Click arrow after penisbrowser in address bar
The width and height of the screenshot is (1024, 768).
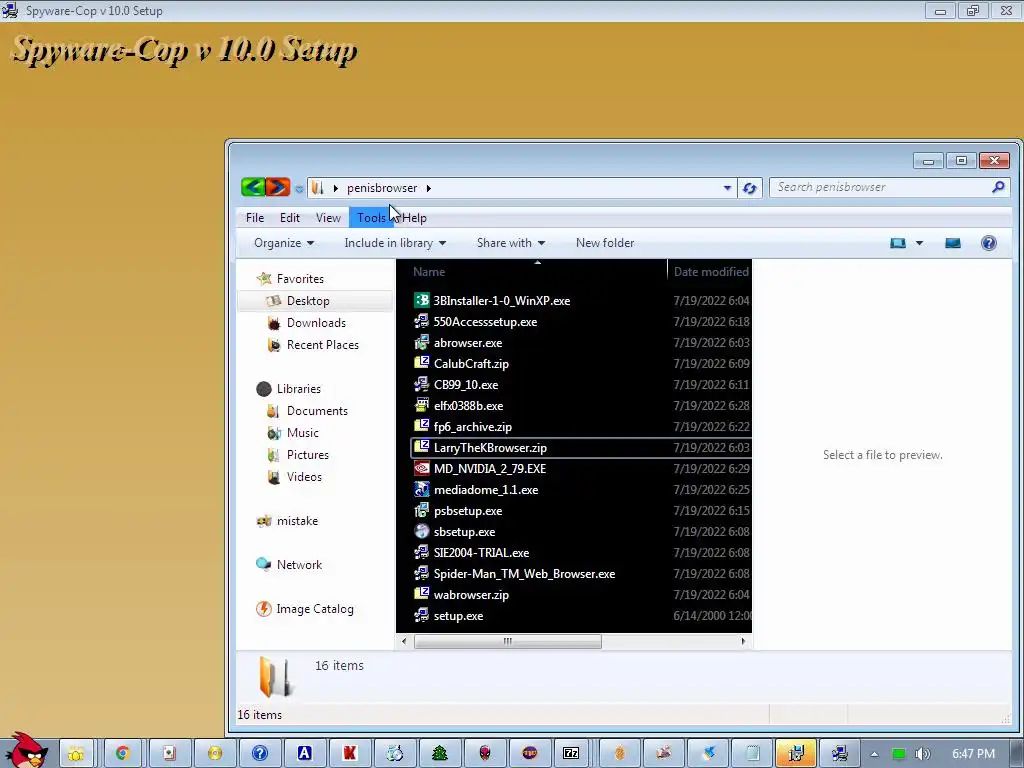pyautogui.click(x=428, y=188)
